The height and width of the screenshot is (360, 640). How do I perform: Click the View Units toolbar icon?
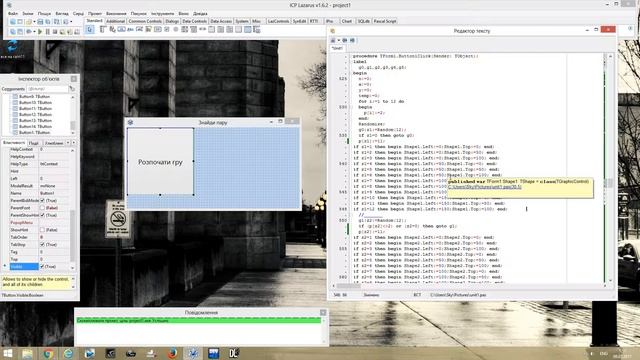click(12, 31)
